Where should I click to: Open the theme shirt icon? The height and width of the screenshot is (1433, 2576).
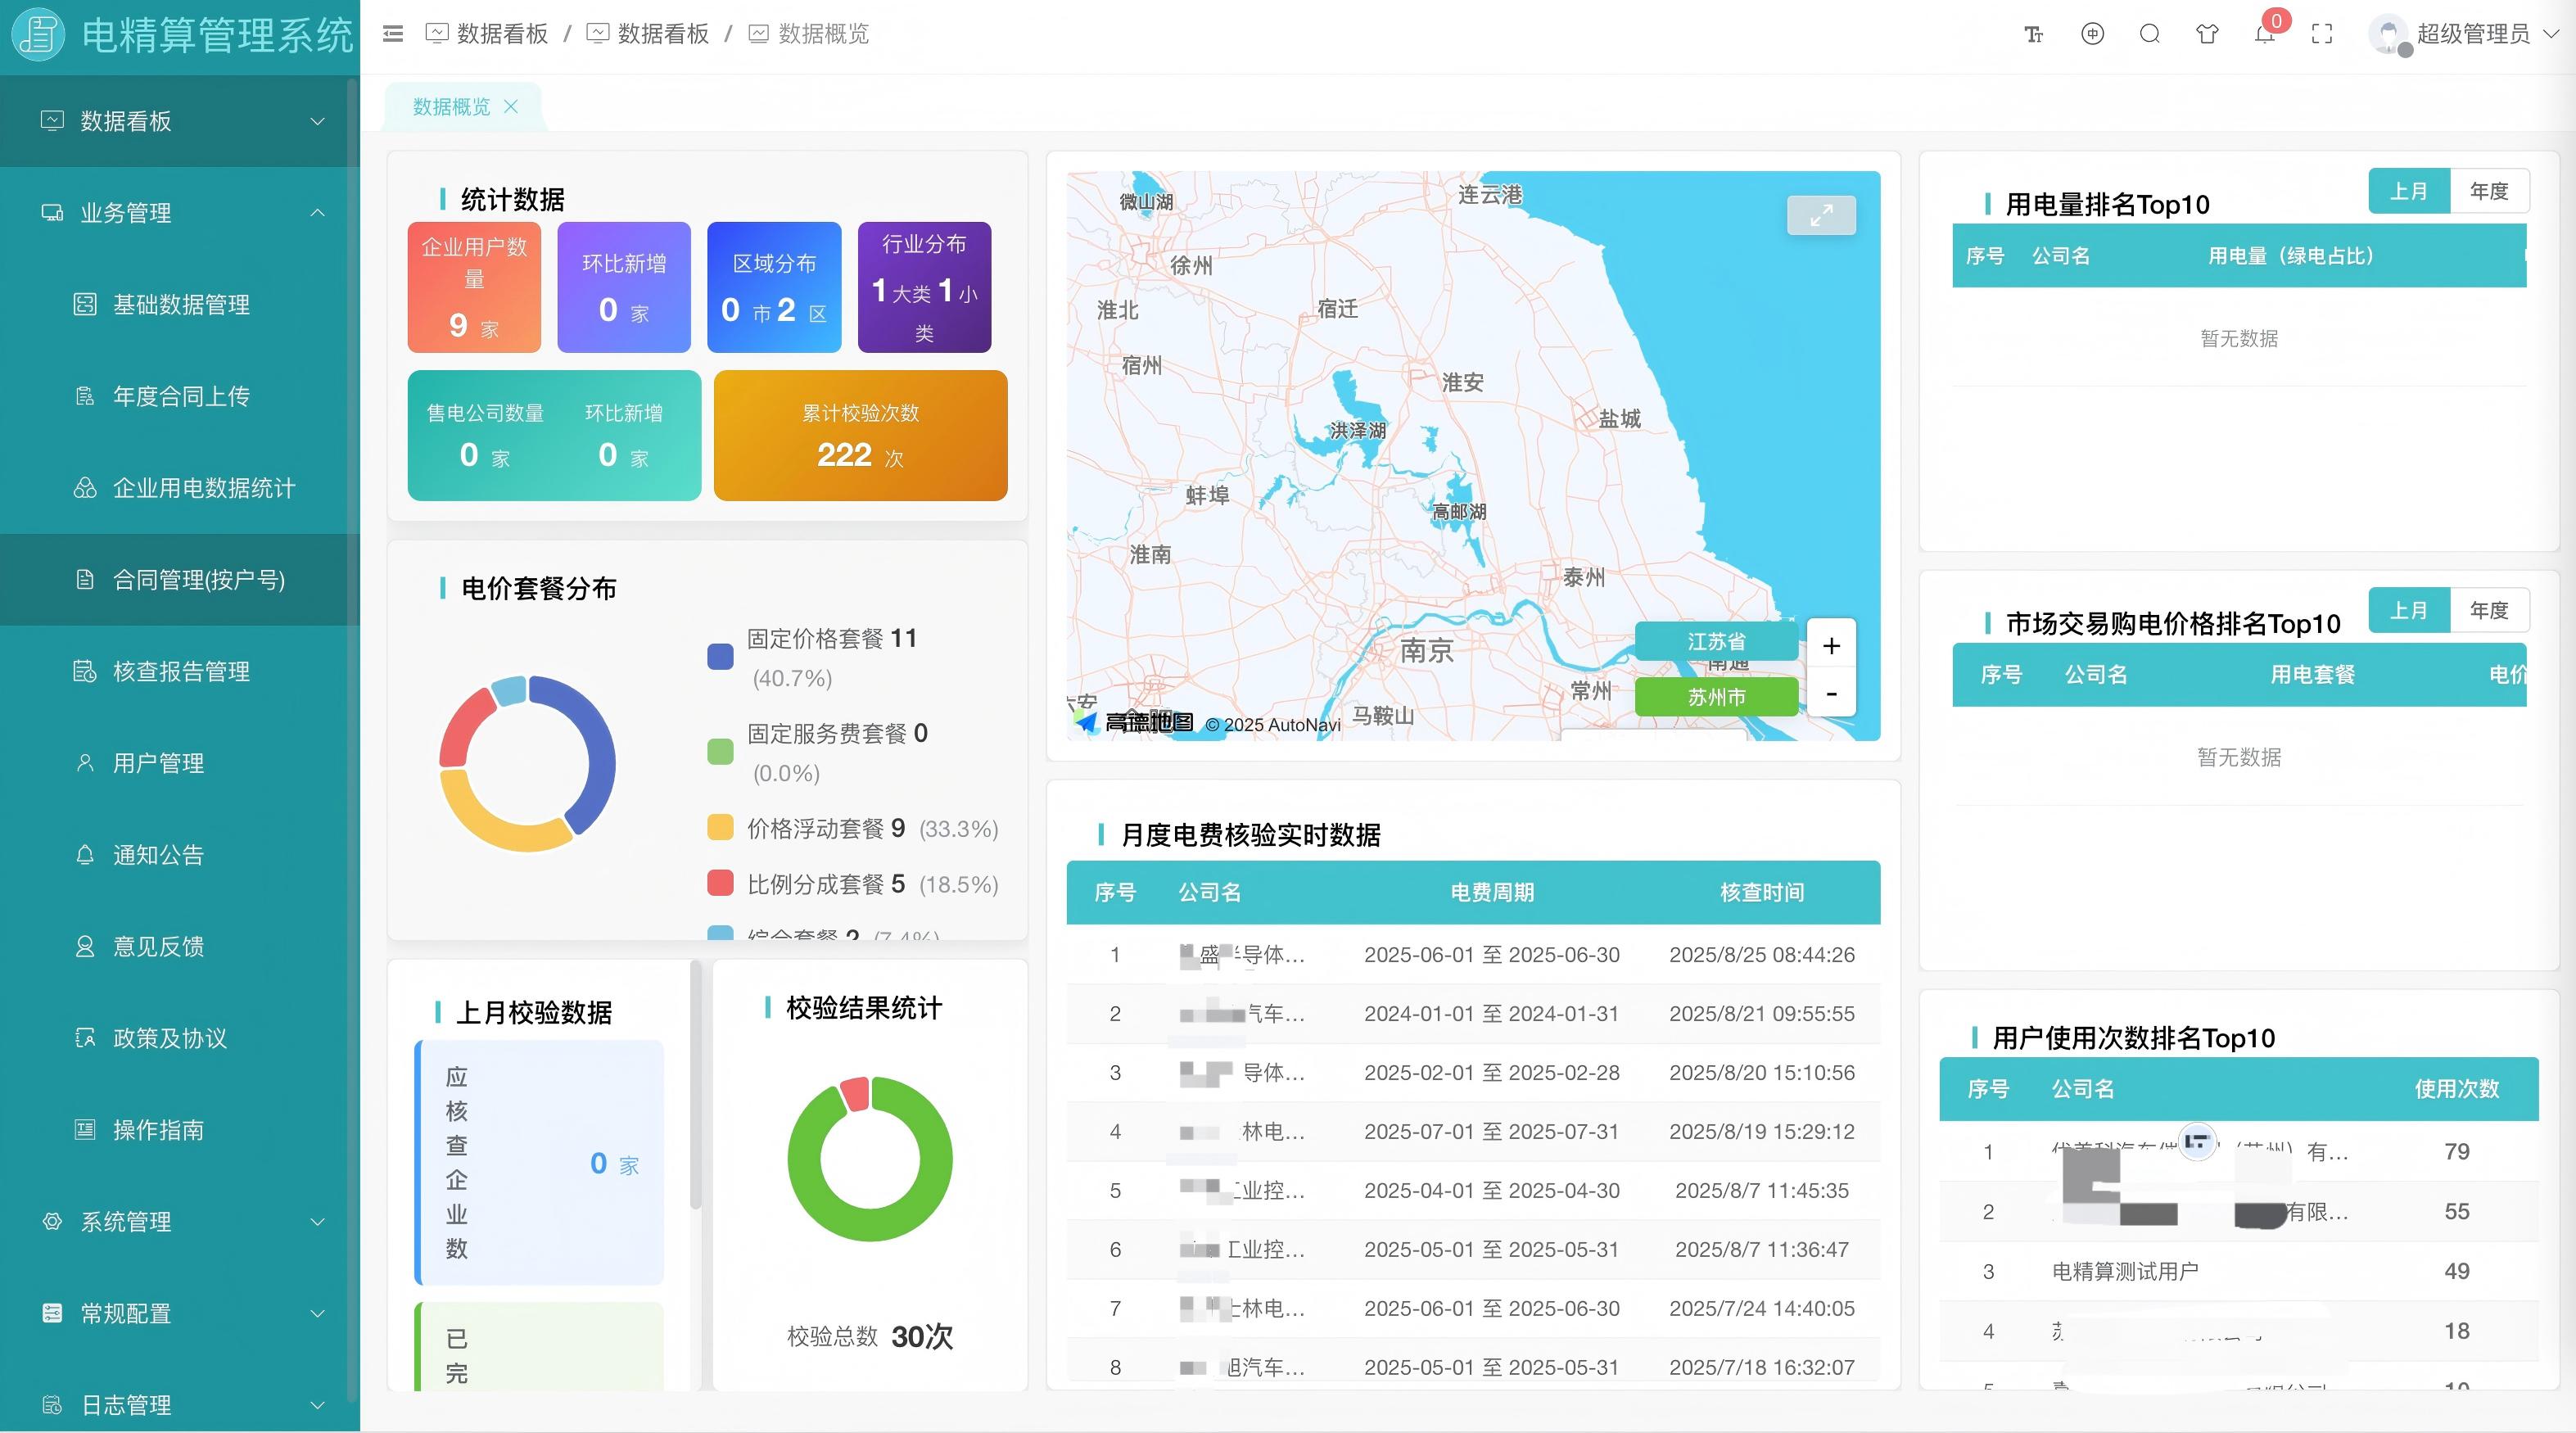click(2207, 34)
